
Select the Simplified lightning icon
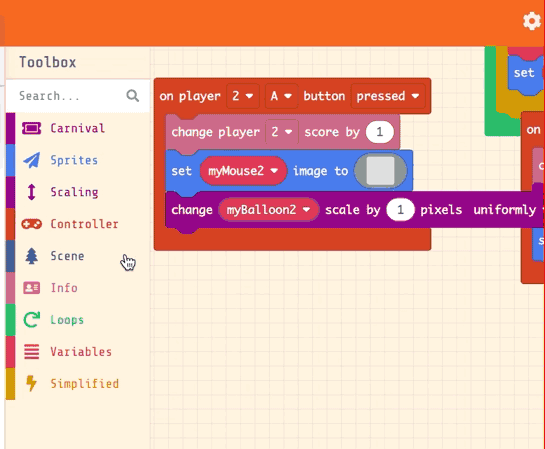coord(31,384)
